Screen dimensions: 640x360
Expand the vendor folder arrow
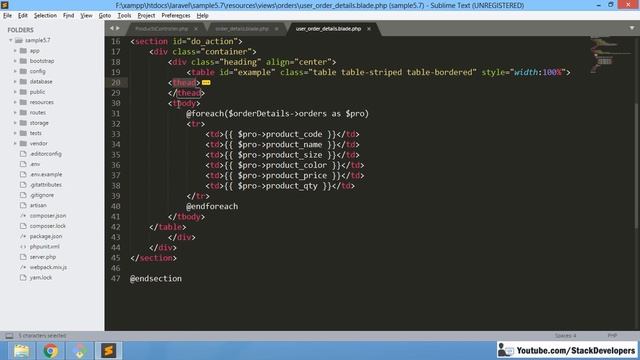click(15, 143)
